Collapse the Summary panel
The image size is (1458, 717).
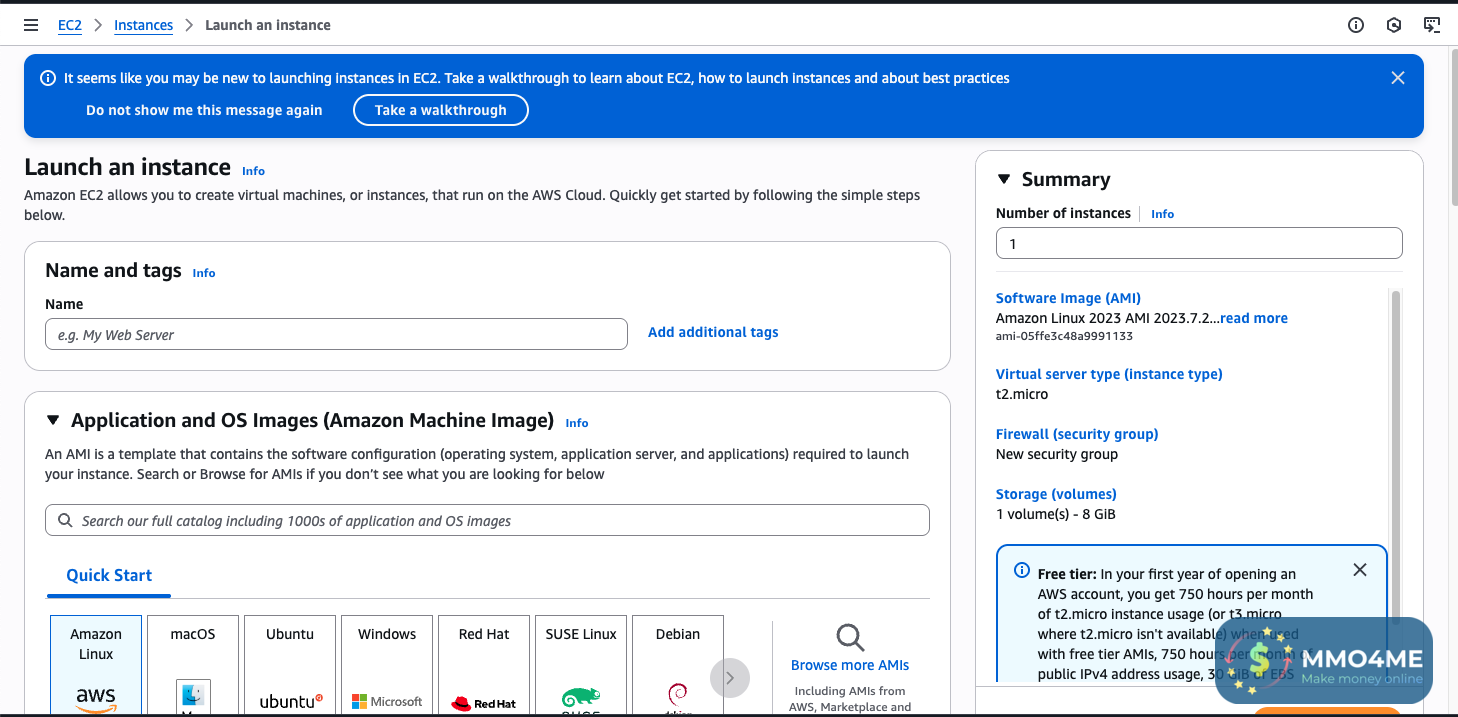click(1004, 180)
